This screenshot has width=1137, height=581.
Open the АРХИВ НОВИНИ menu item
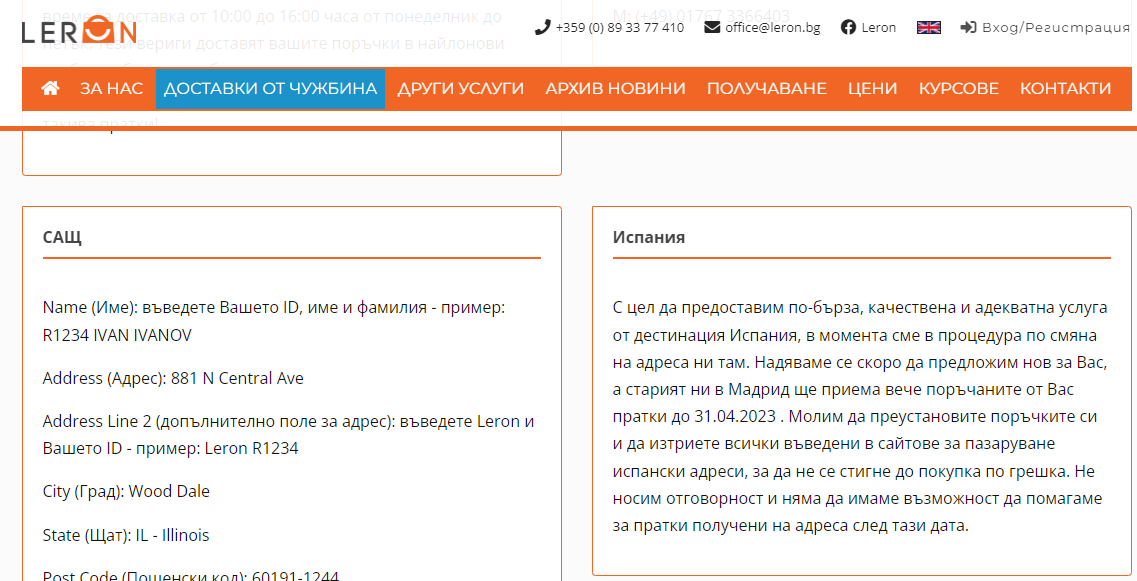coord(615,89)
